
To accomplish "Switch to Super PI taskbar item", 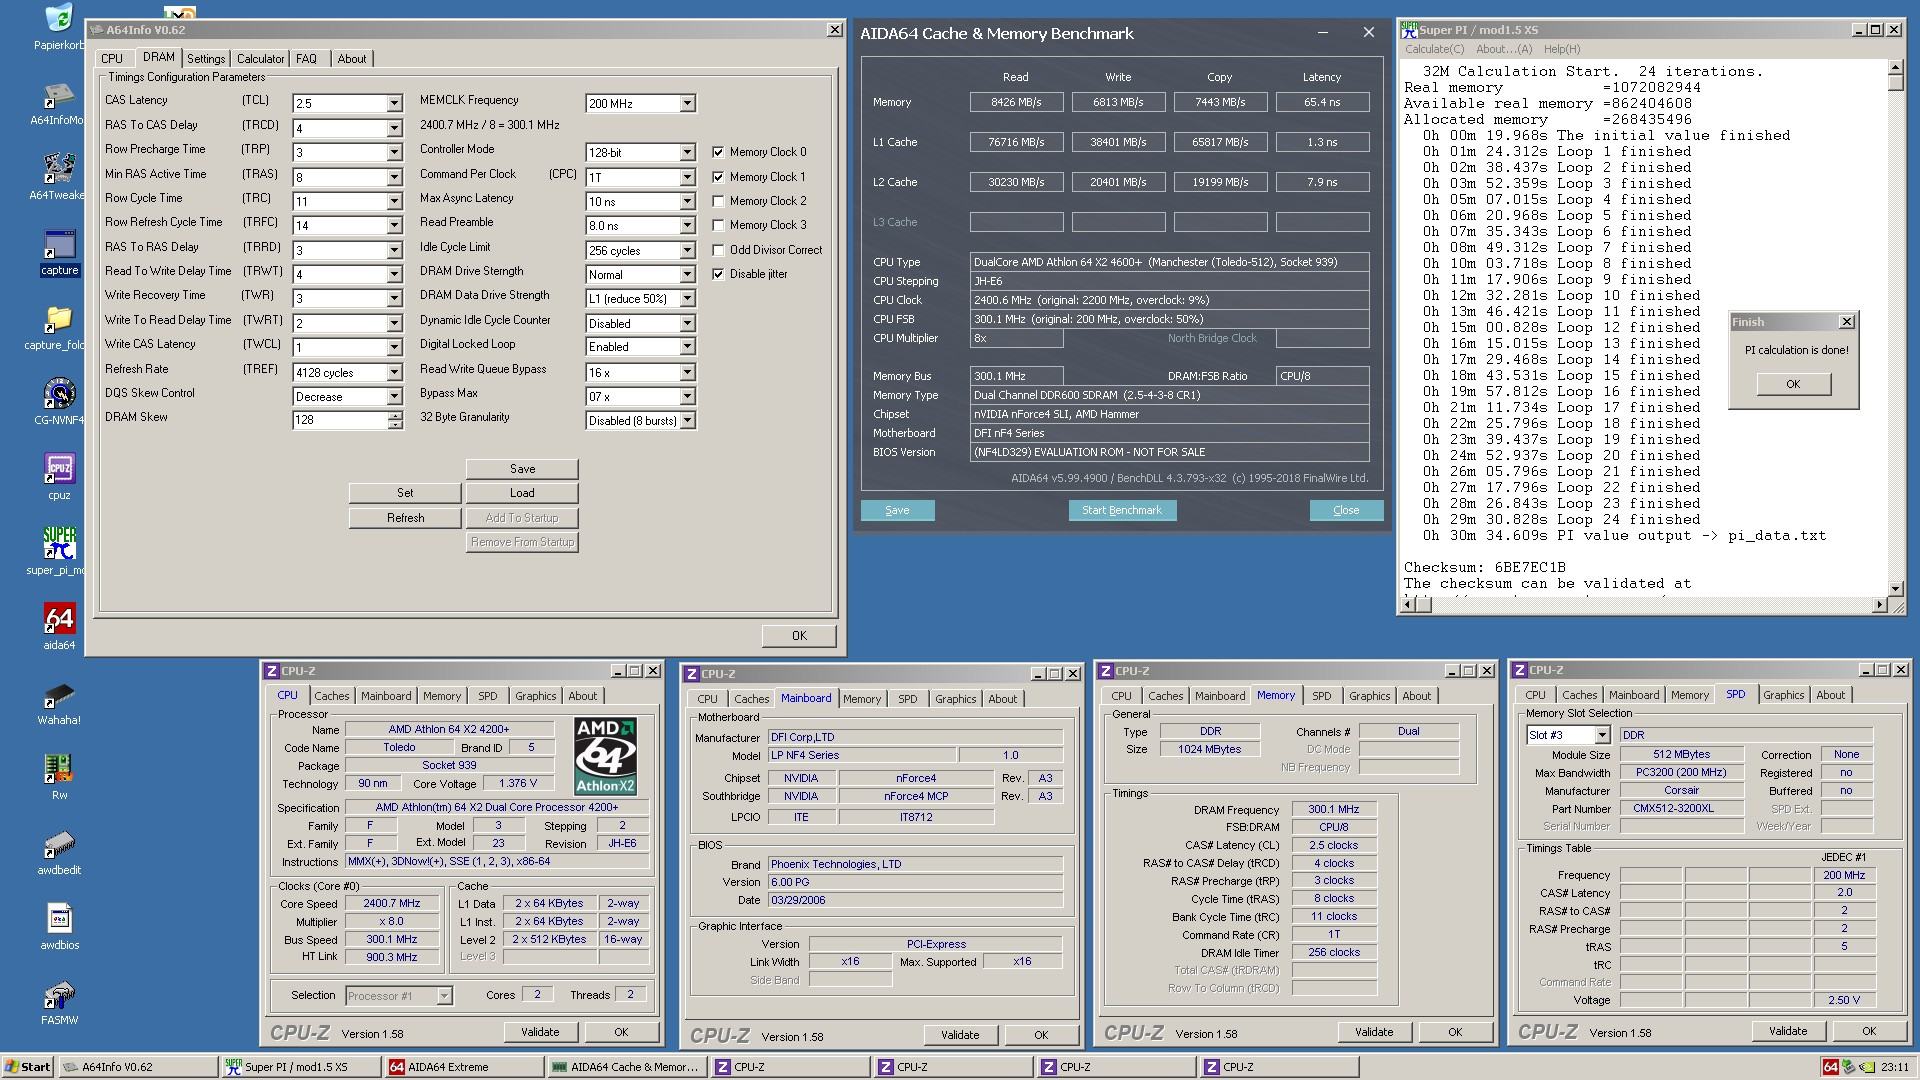I will (300, 1067).
